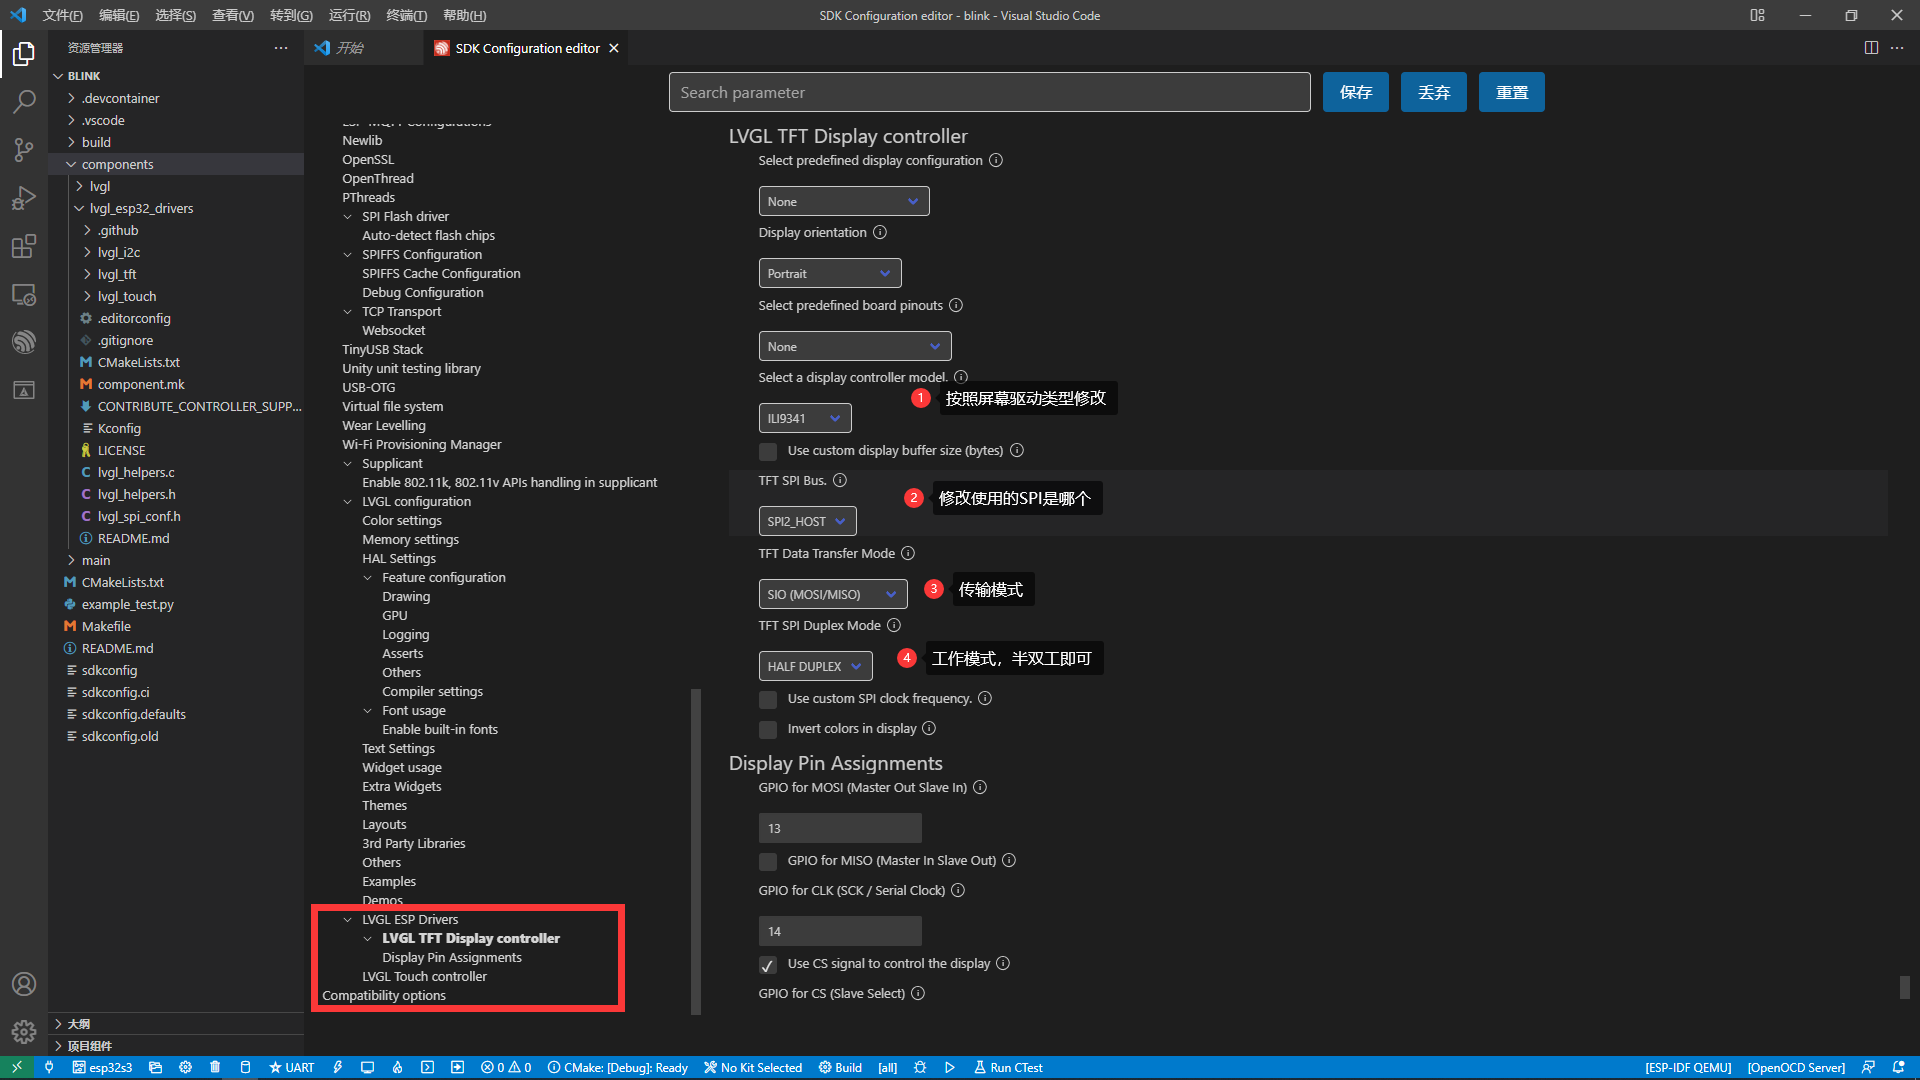This screenshot has height=1080, width=1920.
Task: Open the Accounts menu icon
Action: [24, 984]
